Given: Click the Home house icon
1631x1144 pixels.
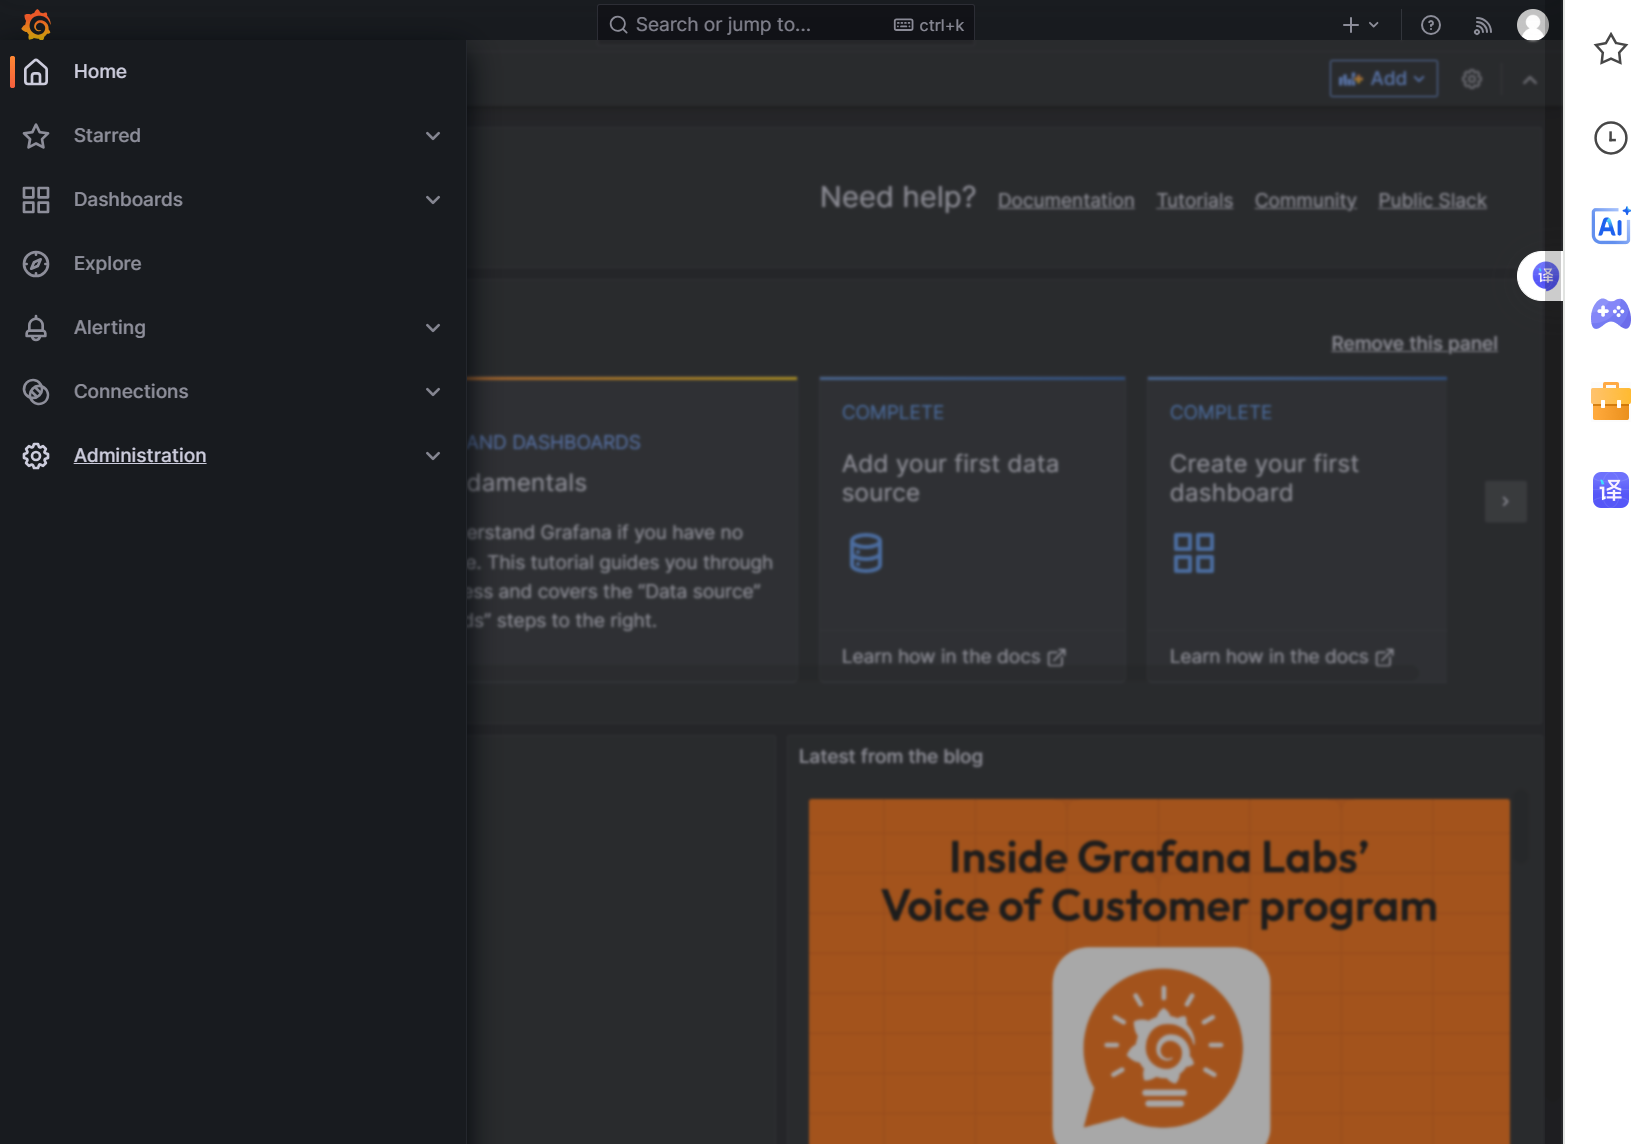Looking at the screenshot, I should click(36, 72).
